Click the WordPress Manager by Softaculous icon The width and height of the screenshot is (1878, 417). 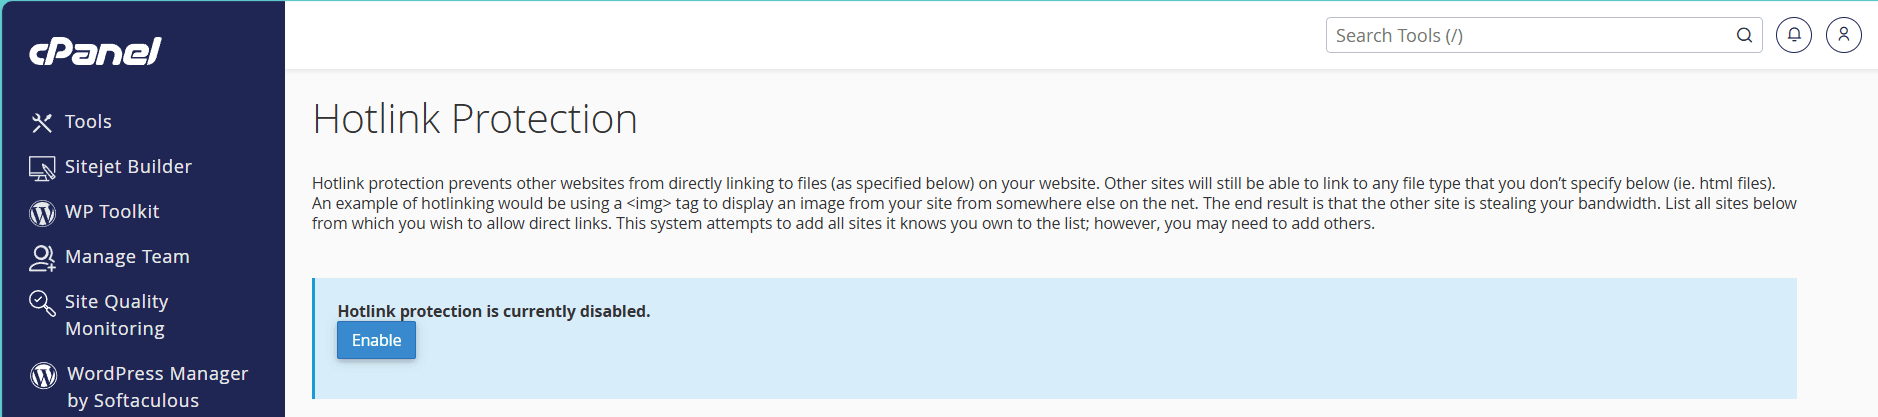[x=43, y=375]
